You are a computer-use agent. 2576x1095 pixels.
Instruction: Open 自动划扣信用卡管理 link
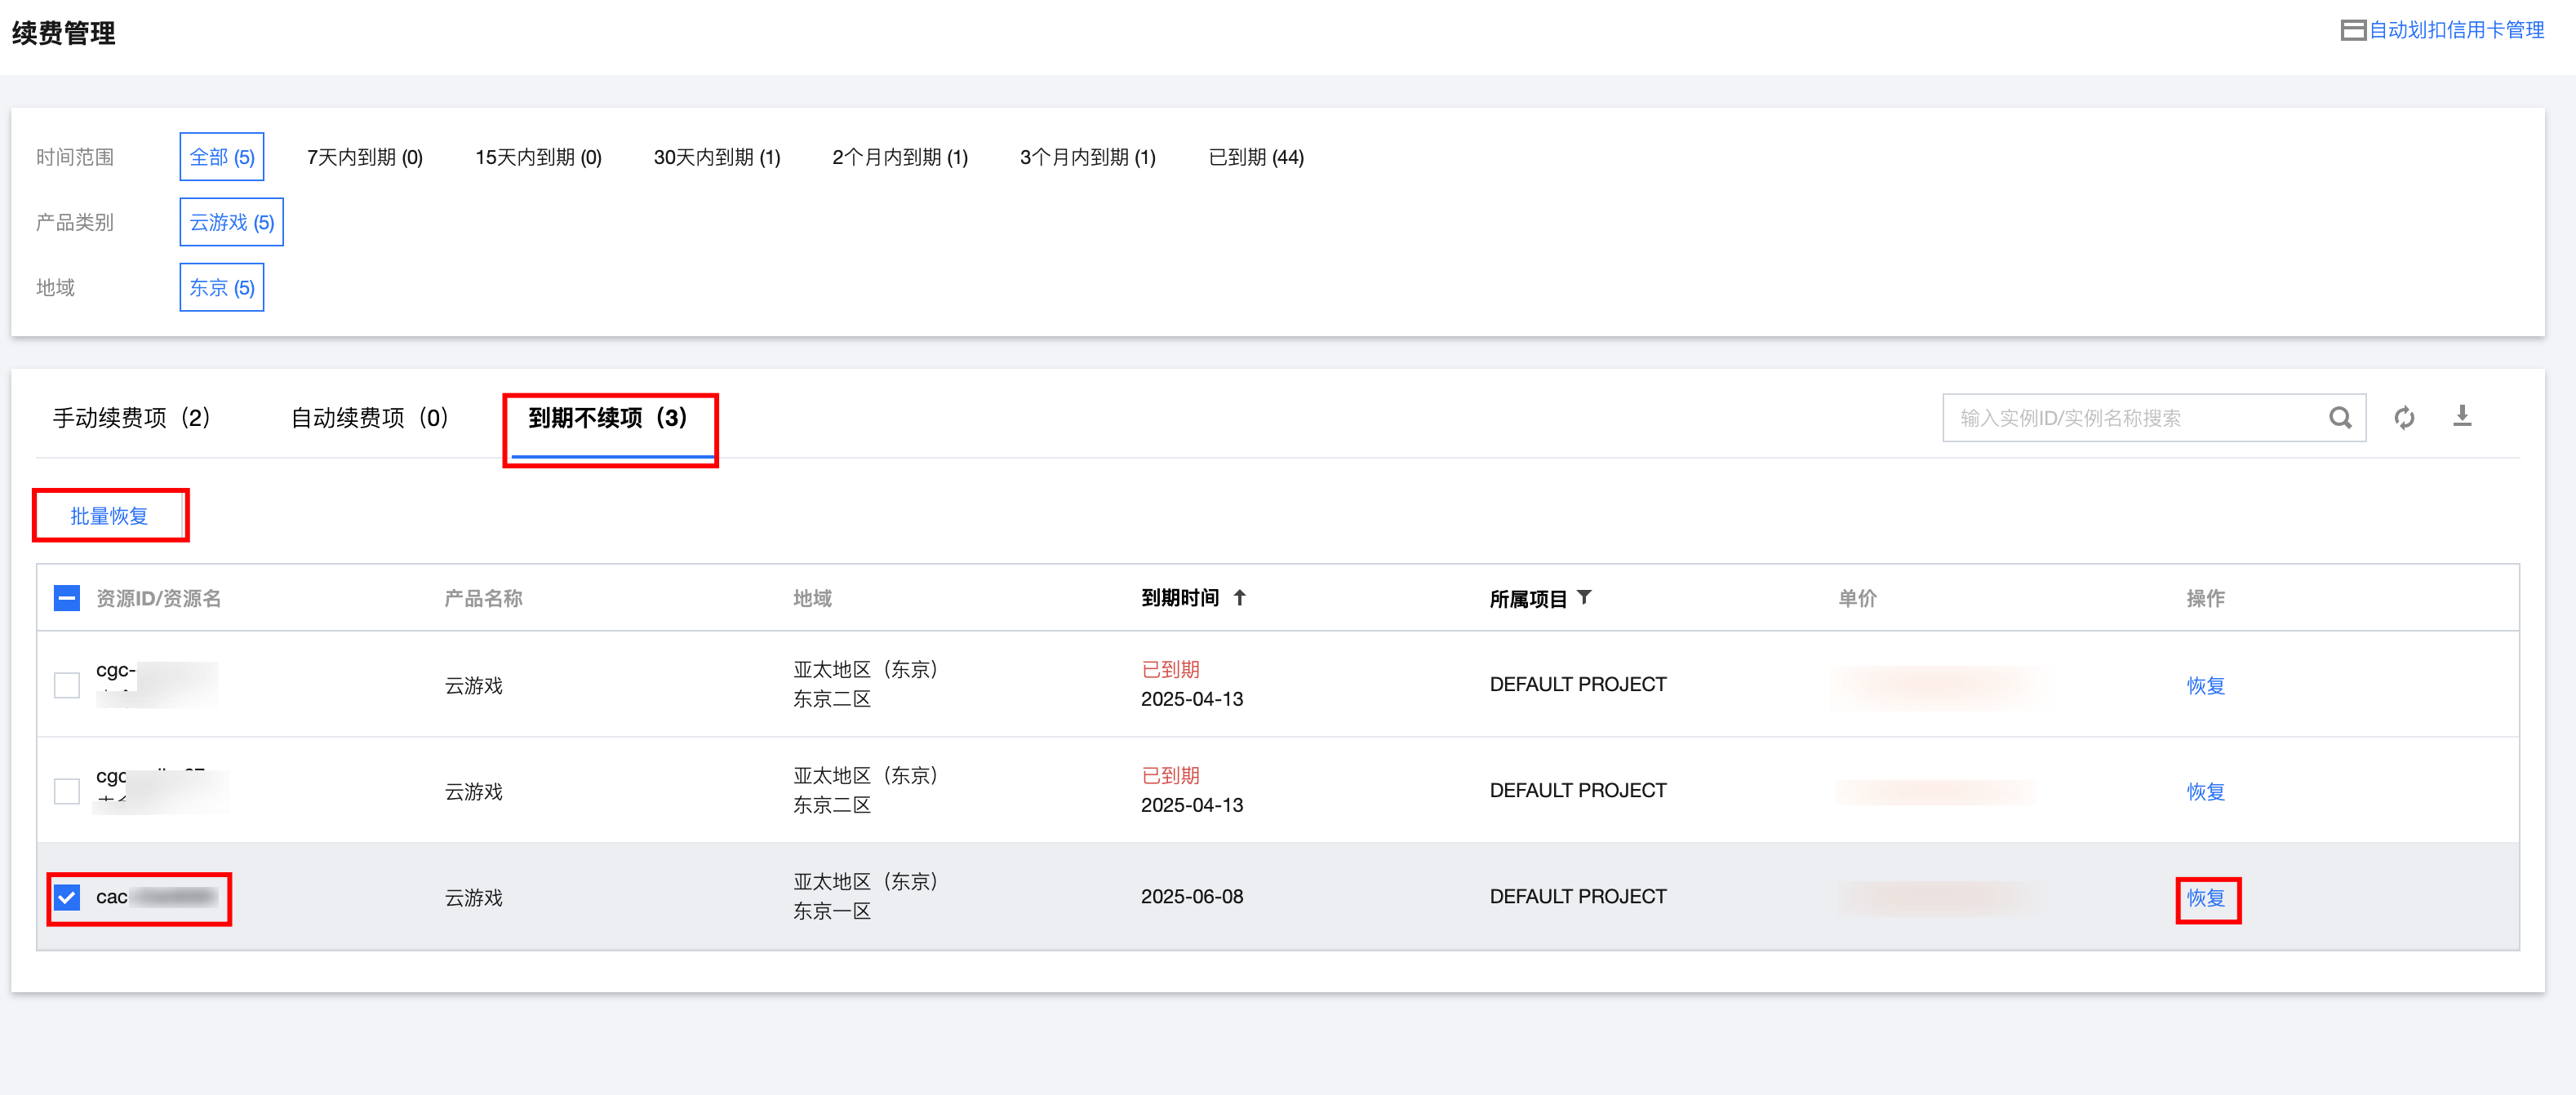tap(2456, 31)
